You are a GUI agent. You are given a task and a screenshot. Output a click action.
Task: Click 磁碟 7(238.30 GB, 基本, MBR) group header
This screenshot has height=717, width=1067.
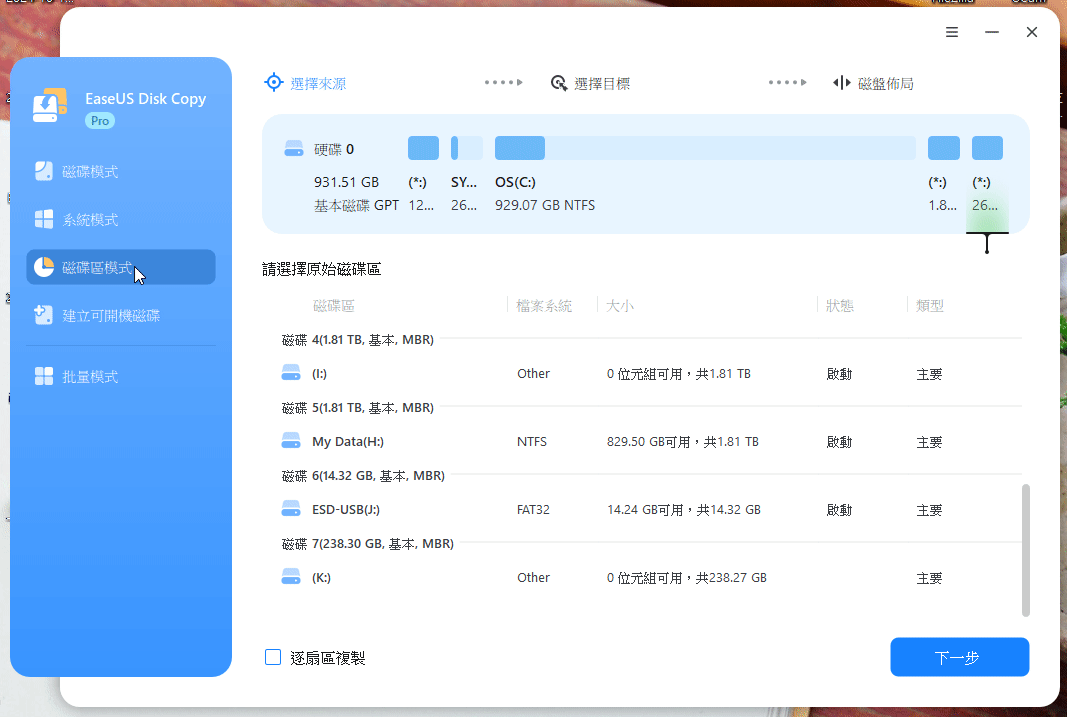click(367, 544)
